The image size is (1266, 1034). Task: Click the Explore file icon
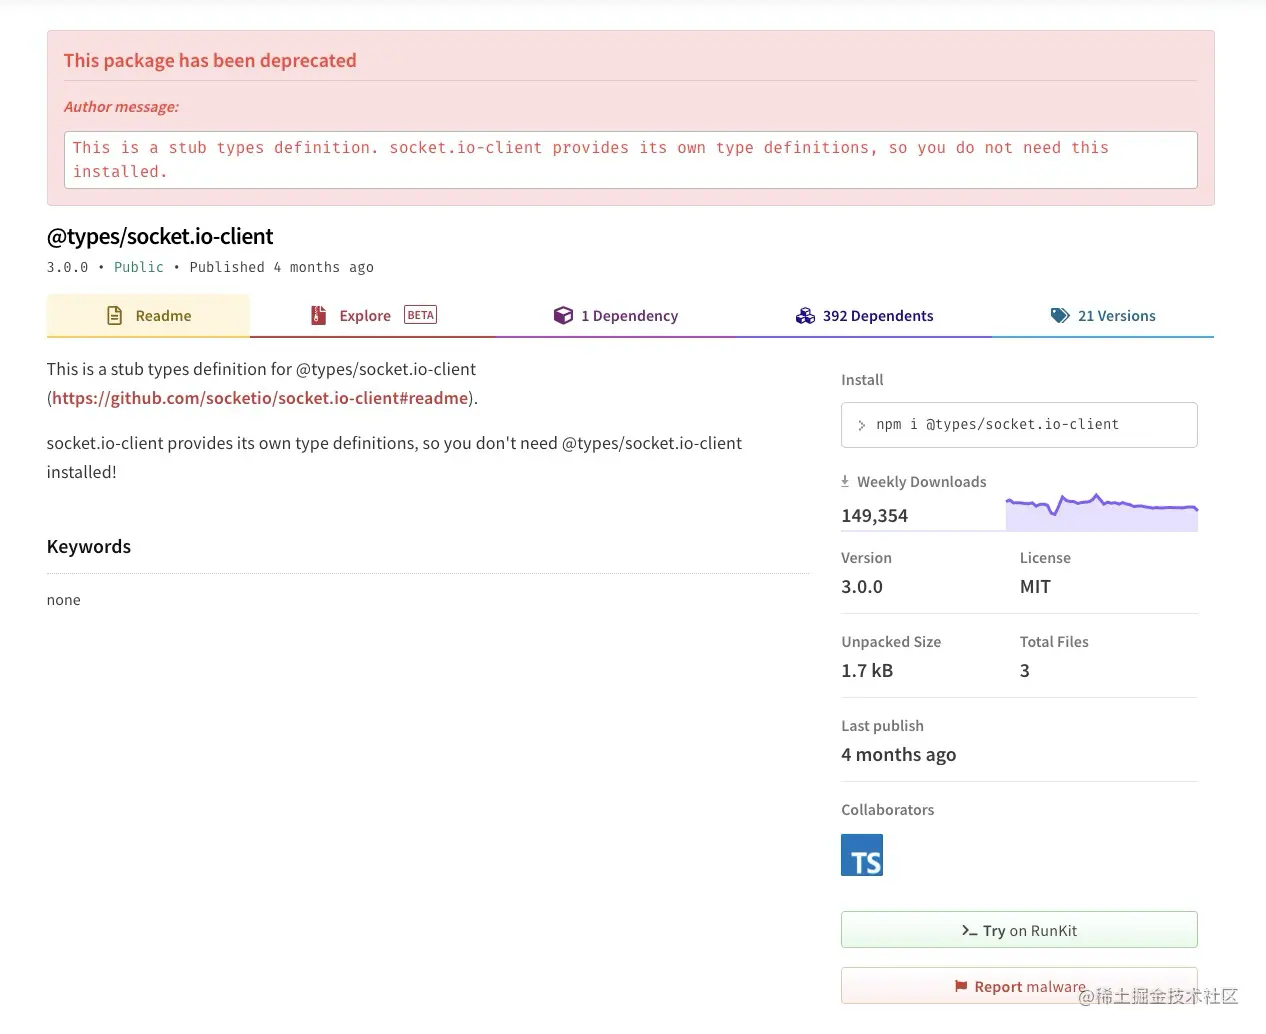318,316
